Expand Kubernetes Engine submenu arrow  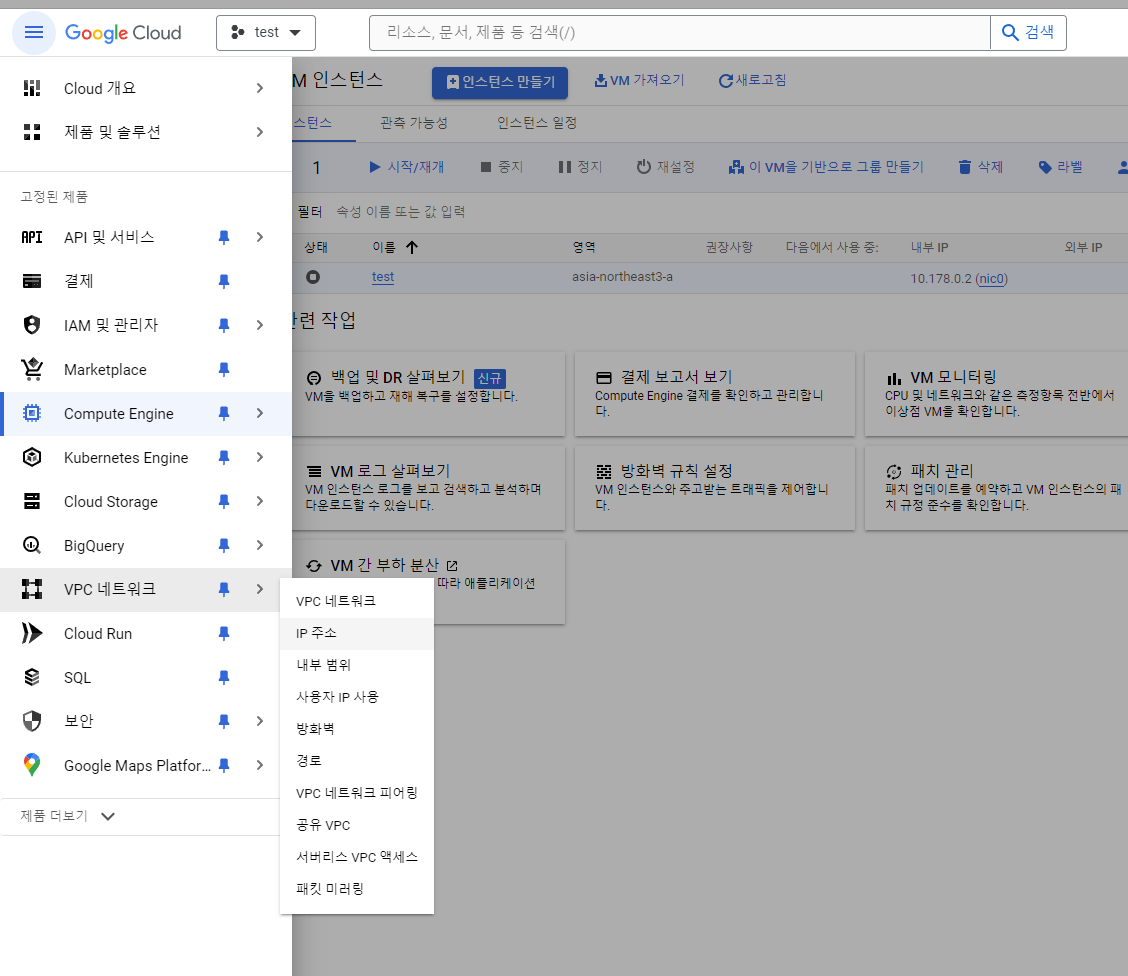pyautogui.click(x=260, y=457)
